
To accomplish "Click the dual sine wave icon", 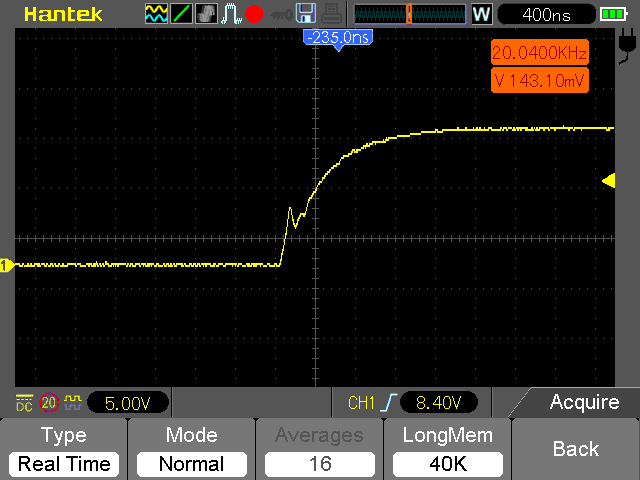I will pos(156,13).
